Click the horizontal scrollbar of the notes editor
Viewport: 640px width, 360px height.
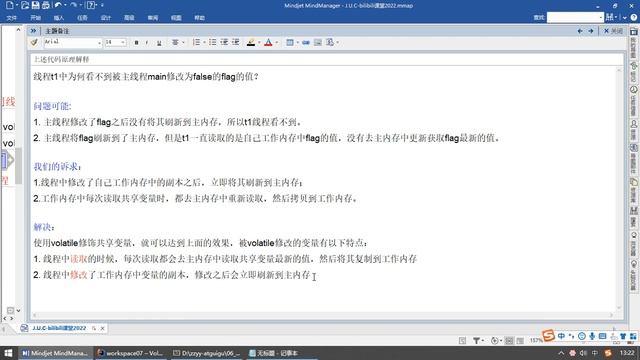322,315
